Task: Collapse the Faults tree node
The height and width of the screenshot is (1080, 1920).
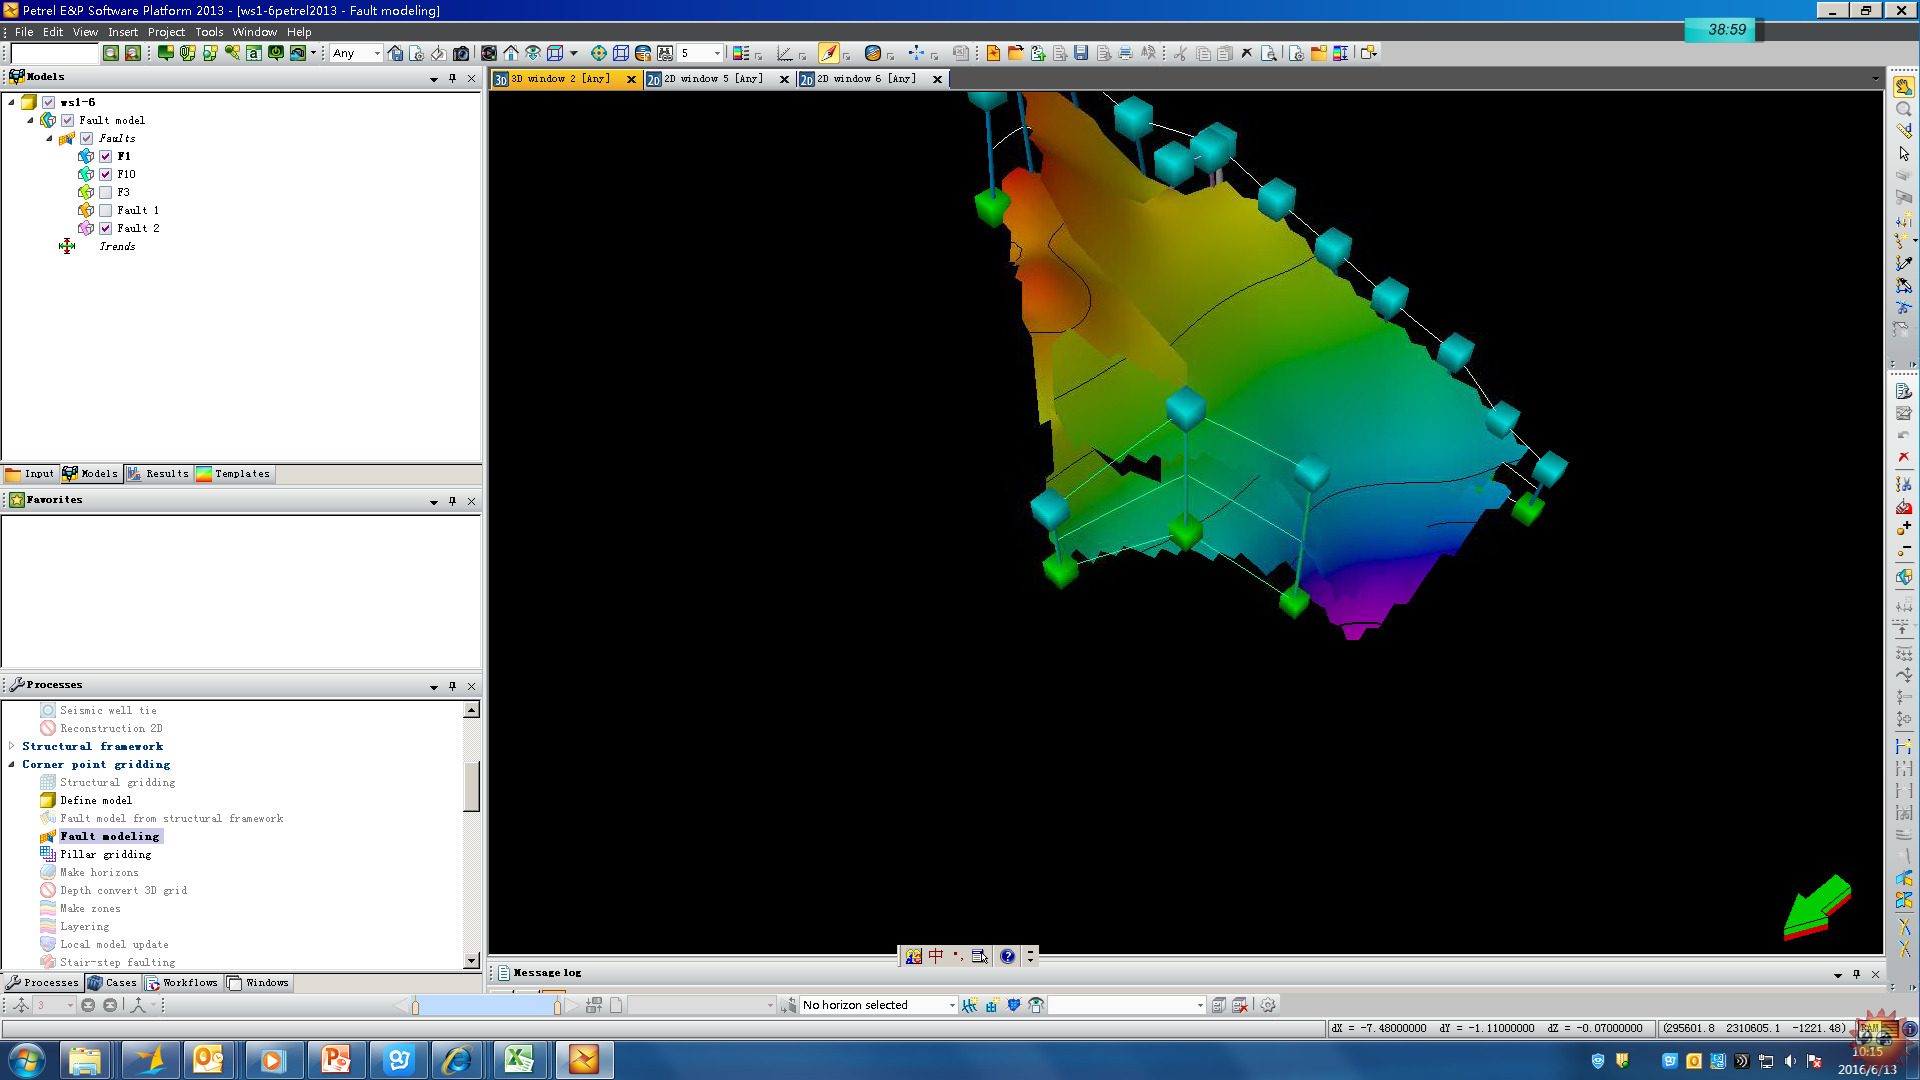Action: pyautogui.click(x=49, y=138)
